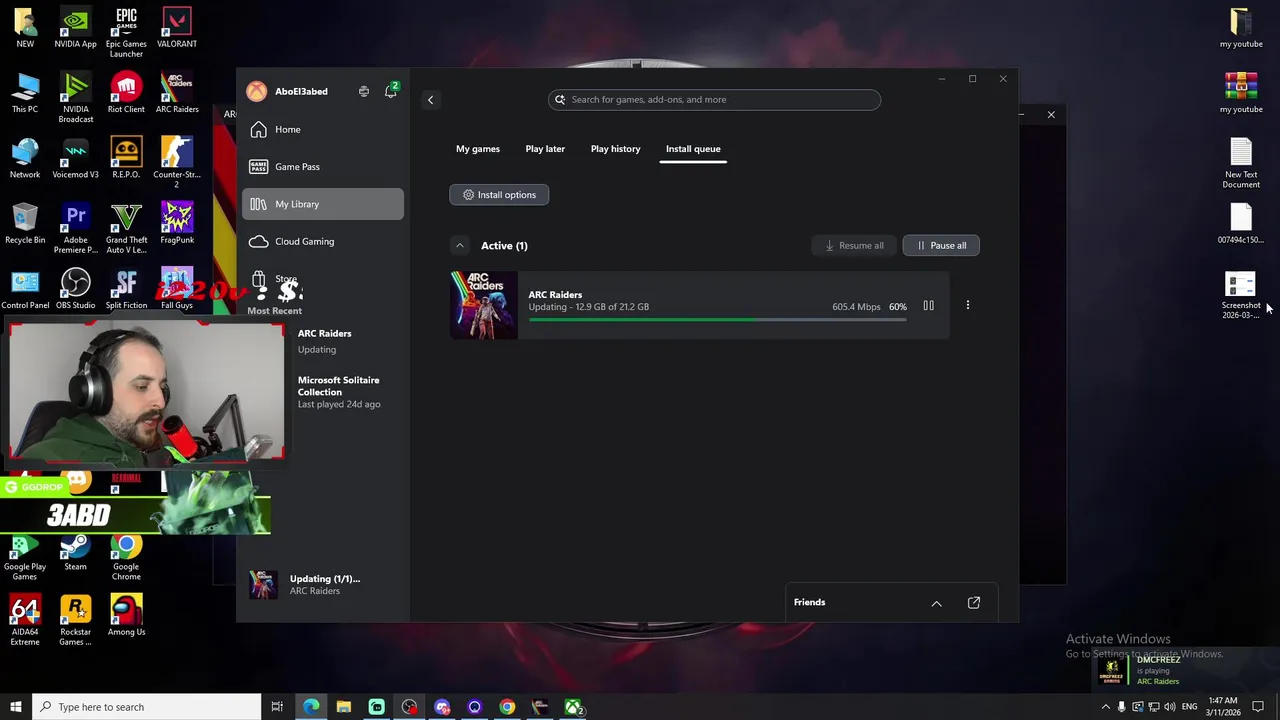Open Steam desktop shortcut

pos(76,552)
